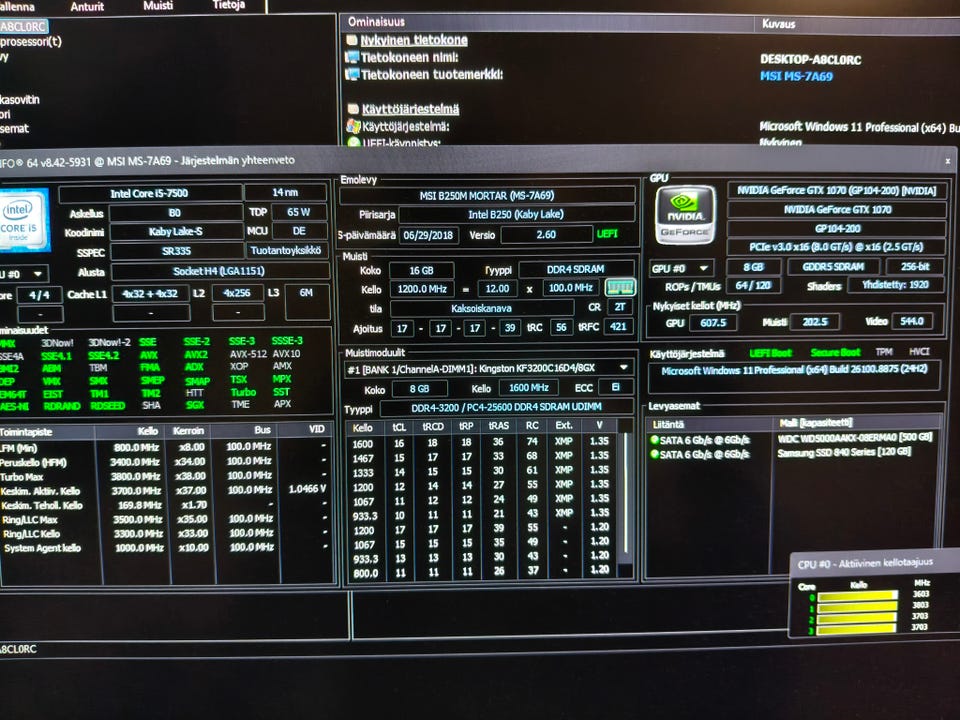Click the first SATA 6 Gb/s green status dot
The image size is (960, 720).
pyautogui.click(x=654, y=440)
